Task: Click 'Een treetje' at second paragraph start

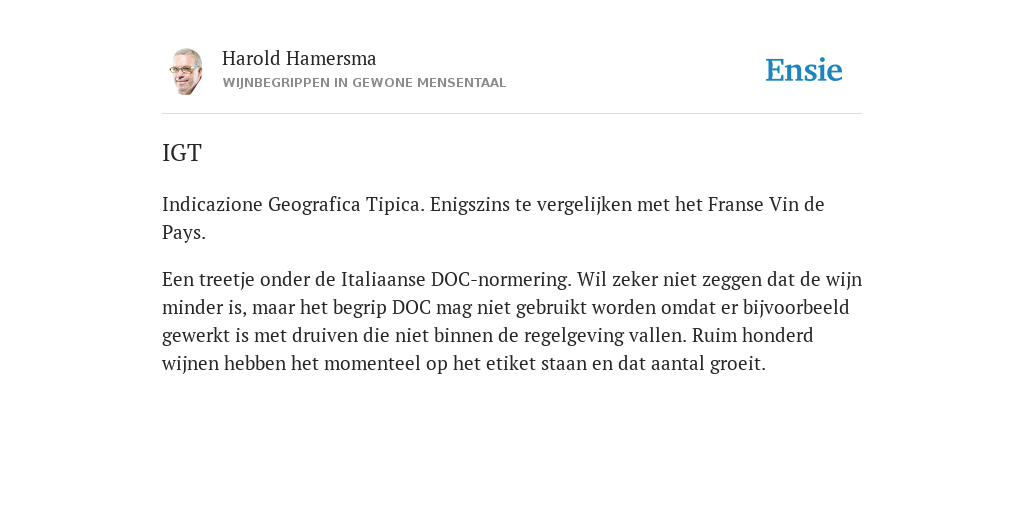Action: pos(208,280)
